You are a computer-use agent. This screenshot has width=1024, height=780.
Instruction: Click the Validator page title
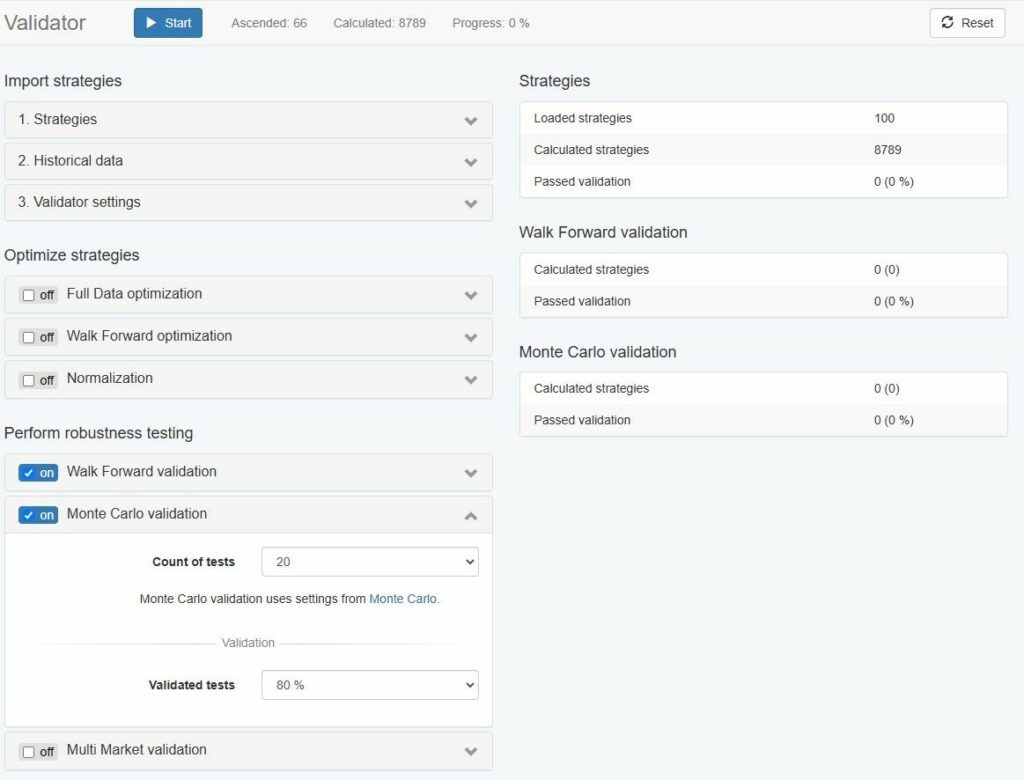(x=45, y=23)
